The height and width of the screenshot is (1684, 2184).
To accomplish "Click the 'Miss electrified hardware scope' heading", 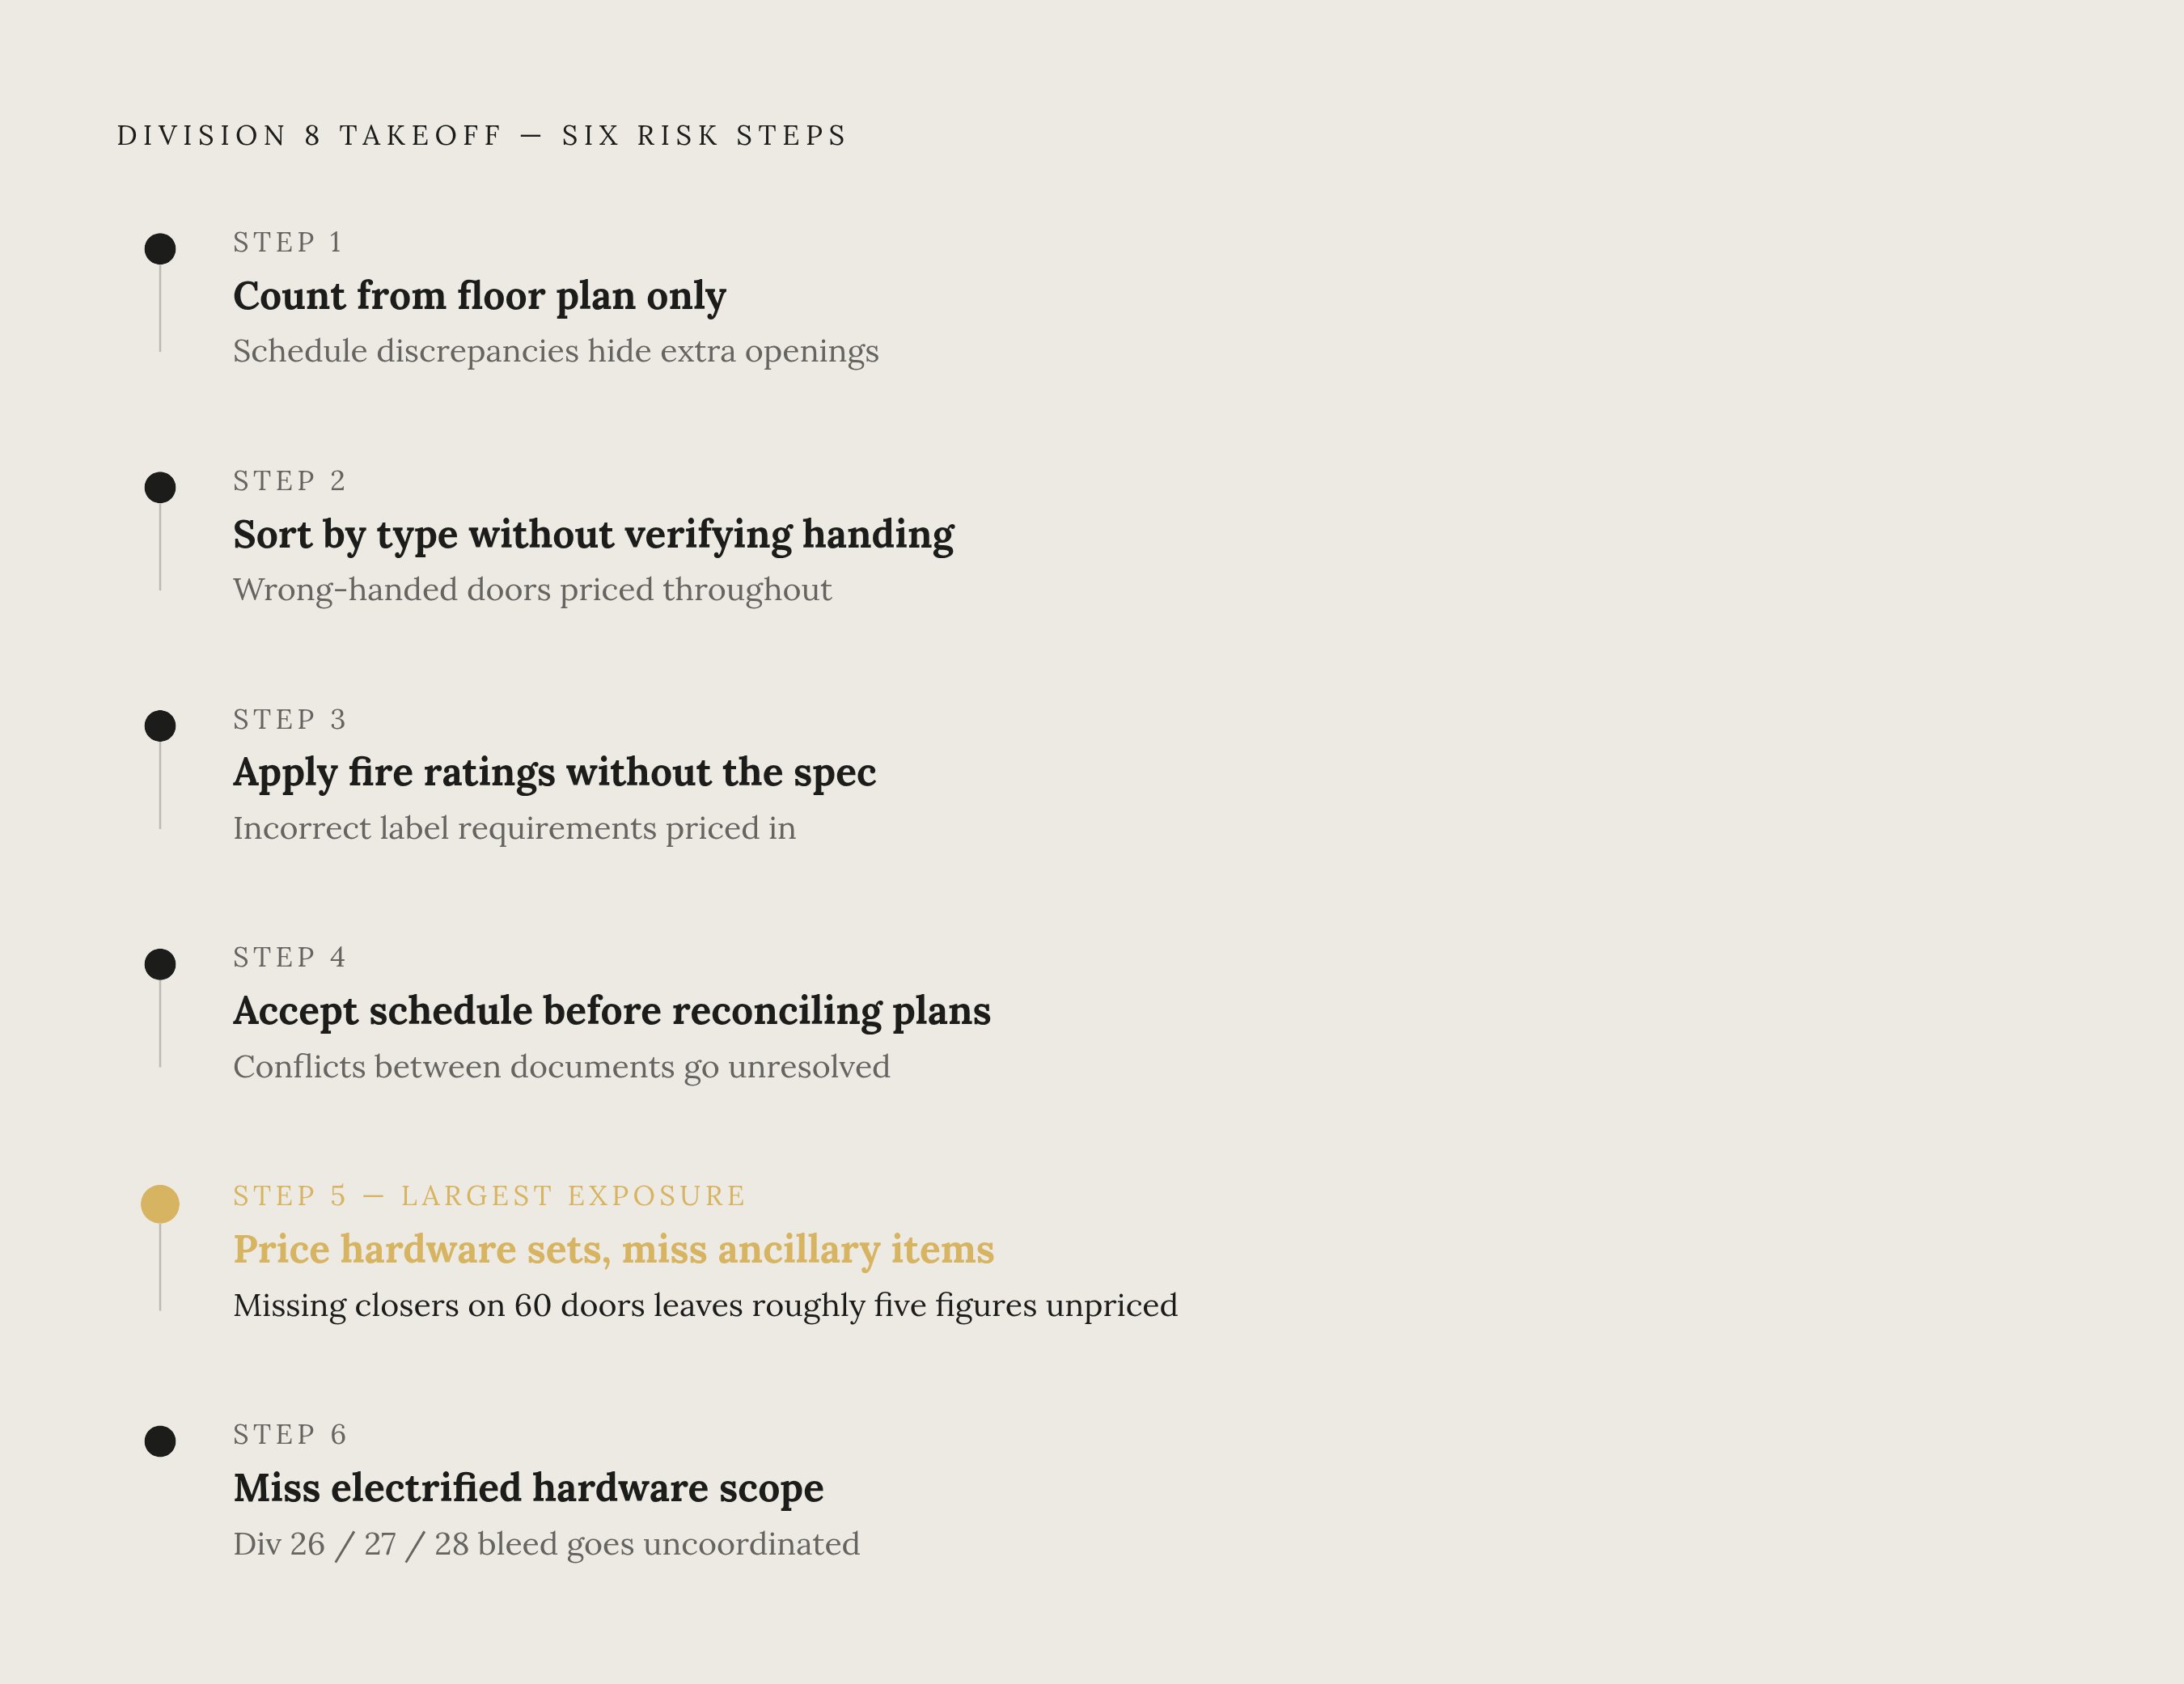I will (528, 1488).
